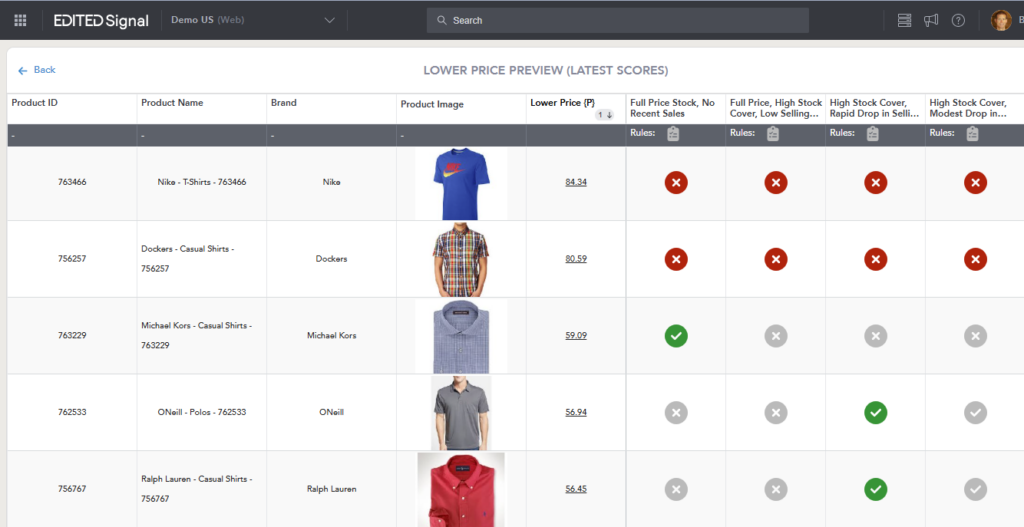Click Full Price Stock, No Recent Sales header
Screen dimensions: 1024x527
(673, 108)
